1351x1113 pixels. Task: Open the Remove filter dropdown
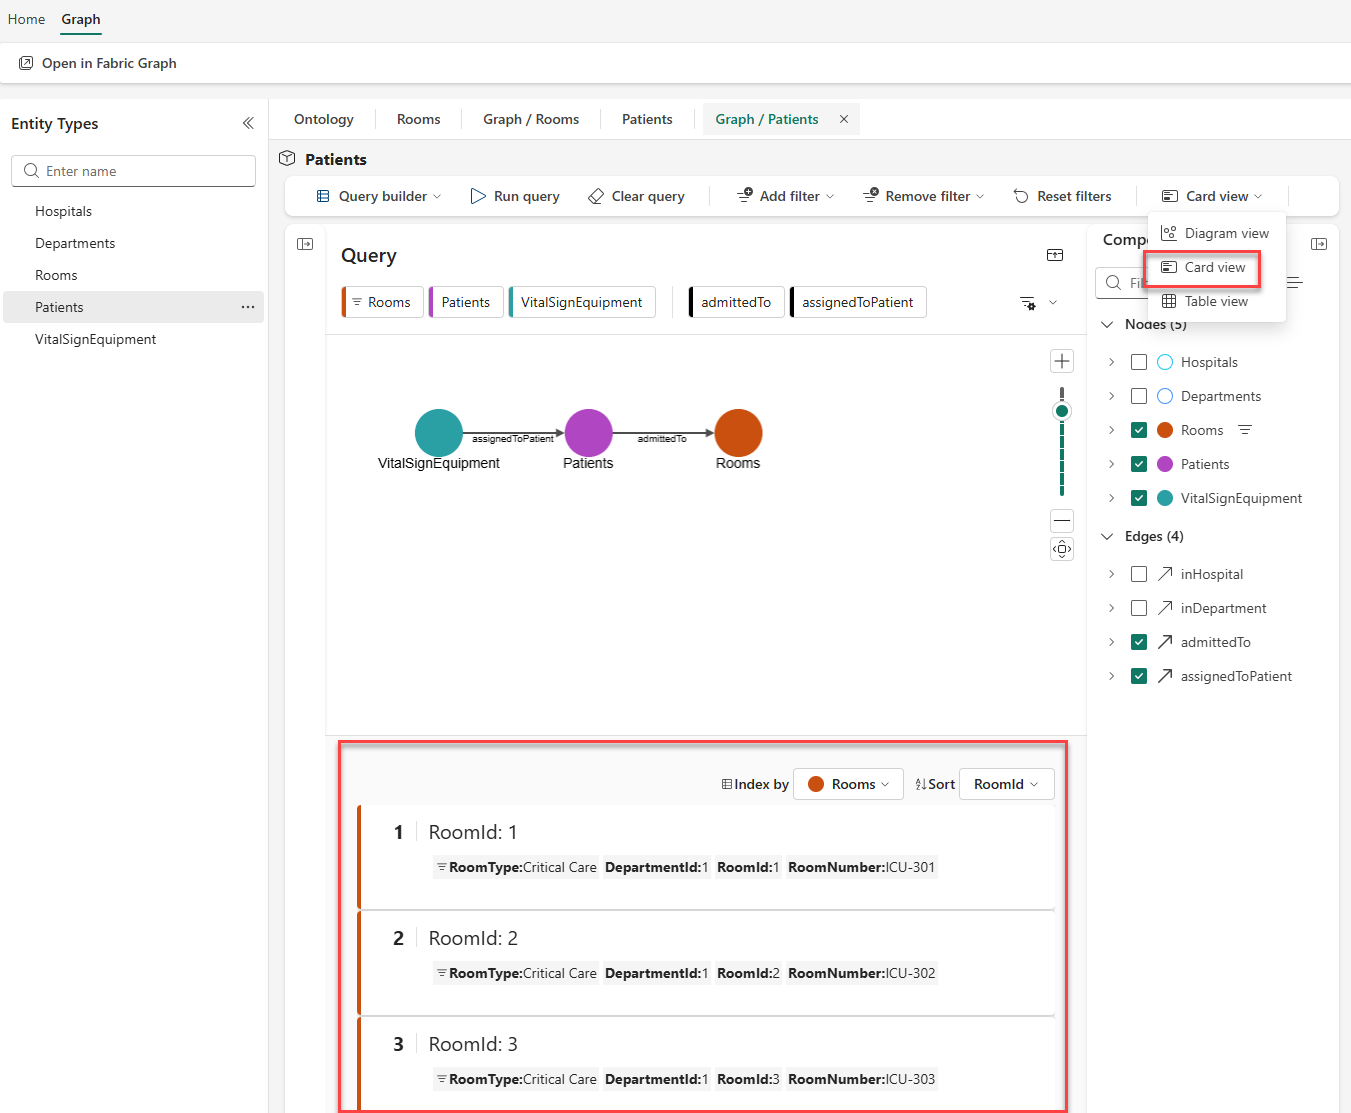point(924,196)
